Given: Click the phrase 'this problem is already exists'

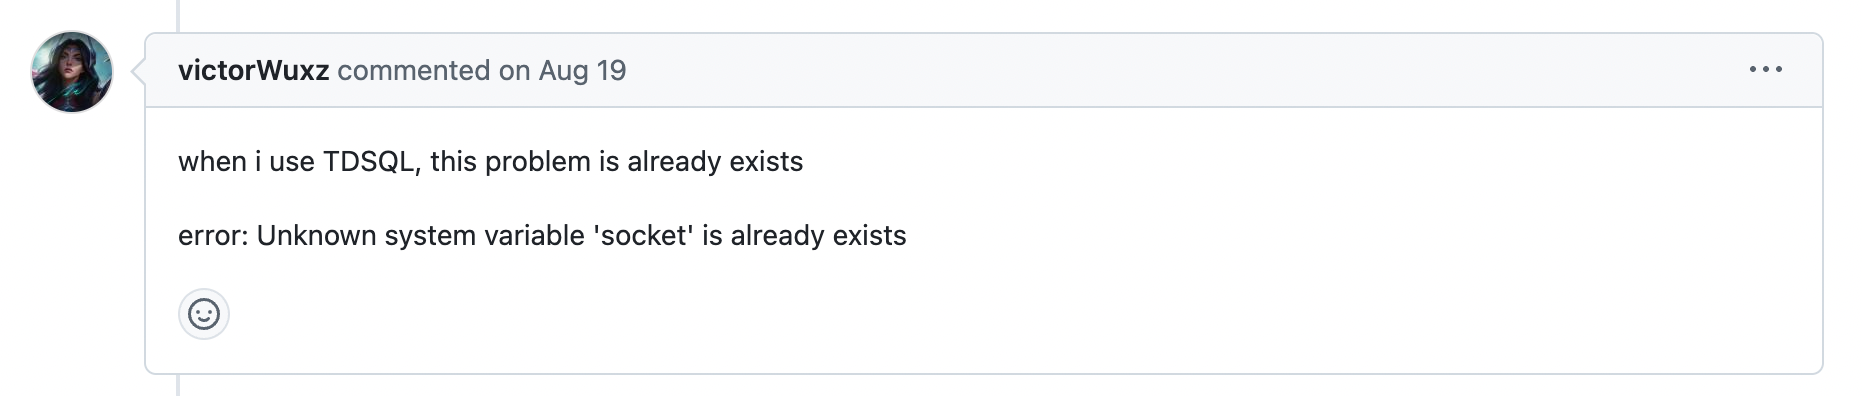Looking at the screenshot, I should (x=617, y=161).
